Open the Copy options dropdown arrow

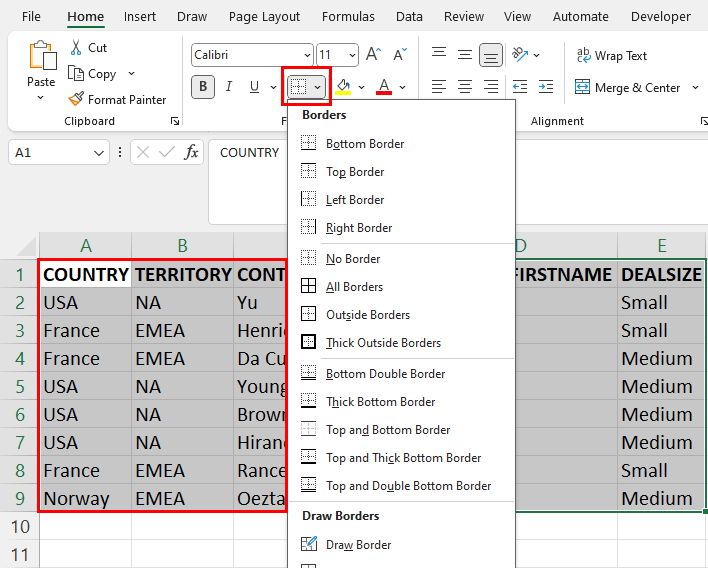coord(131,73)
